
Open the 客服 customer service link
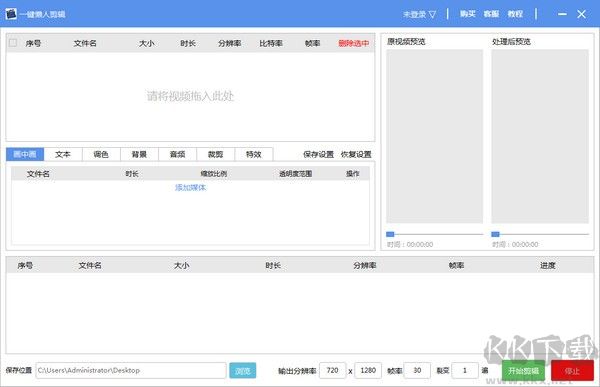pyautogui.click(x=491, y=14)
